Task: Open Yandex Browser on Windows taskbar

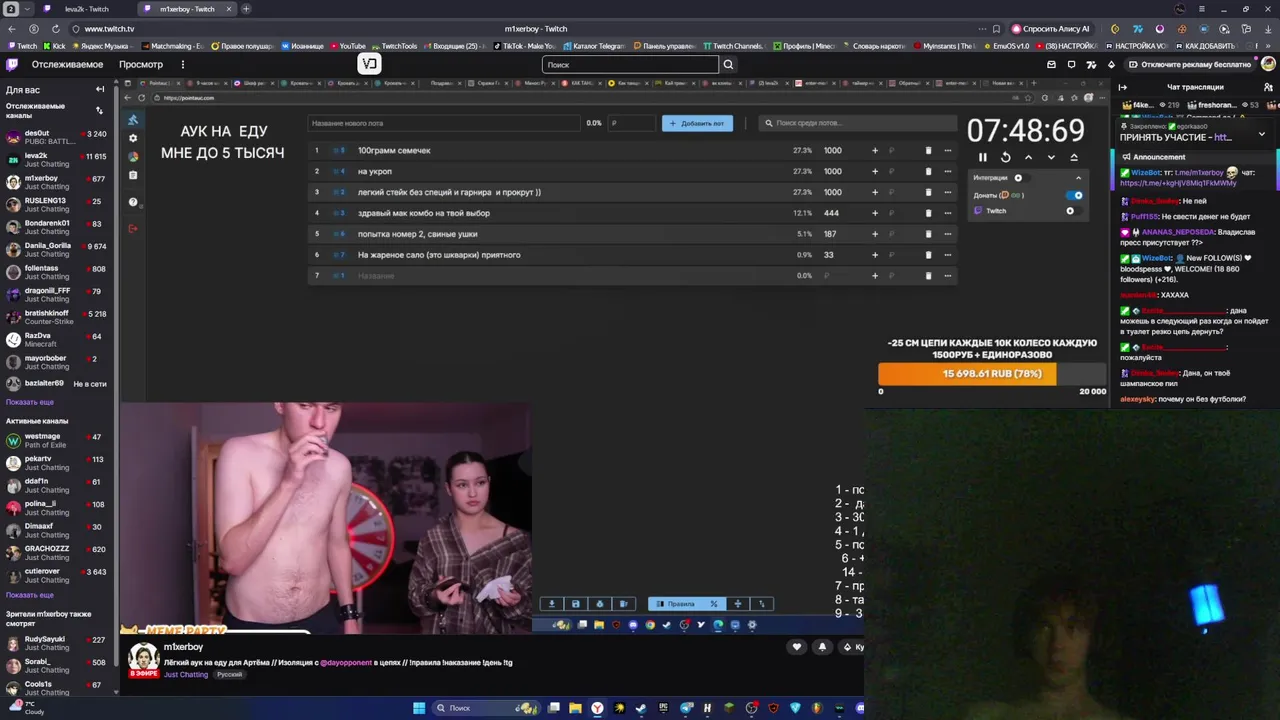Action: [x=597, y=708]
